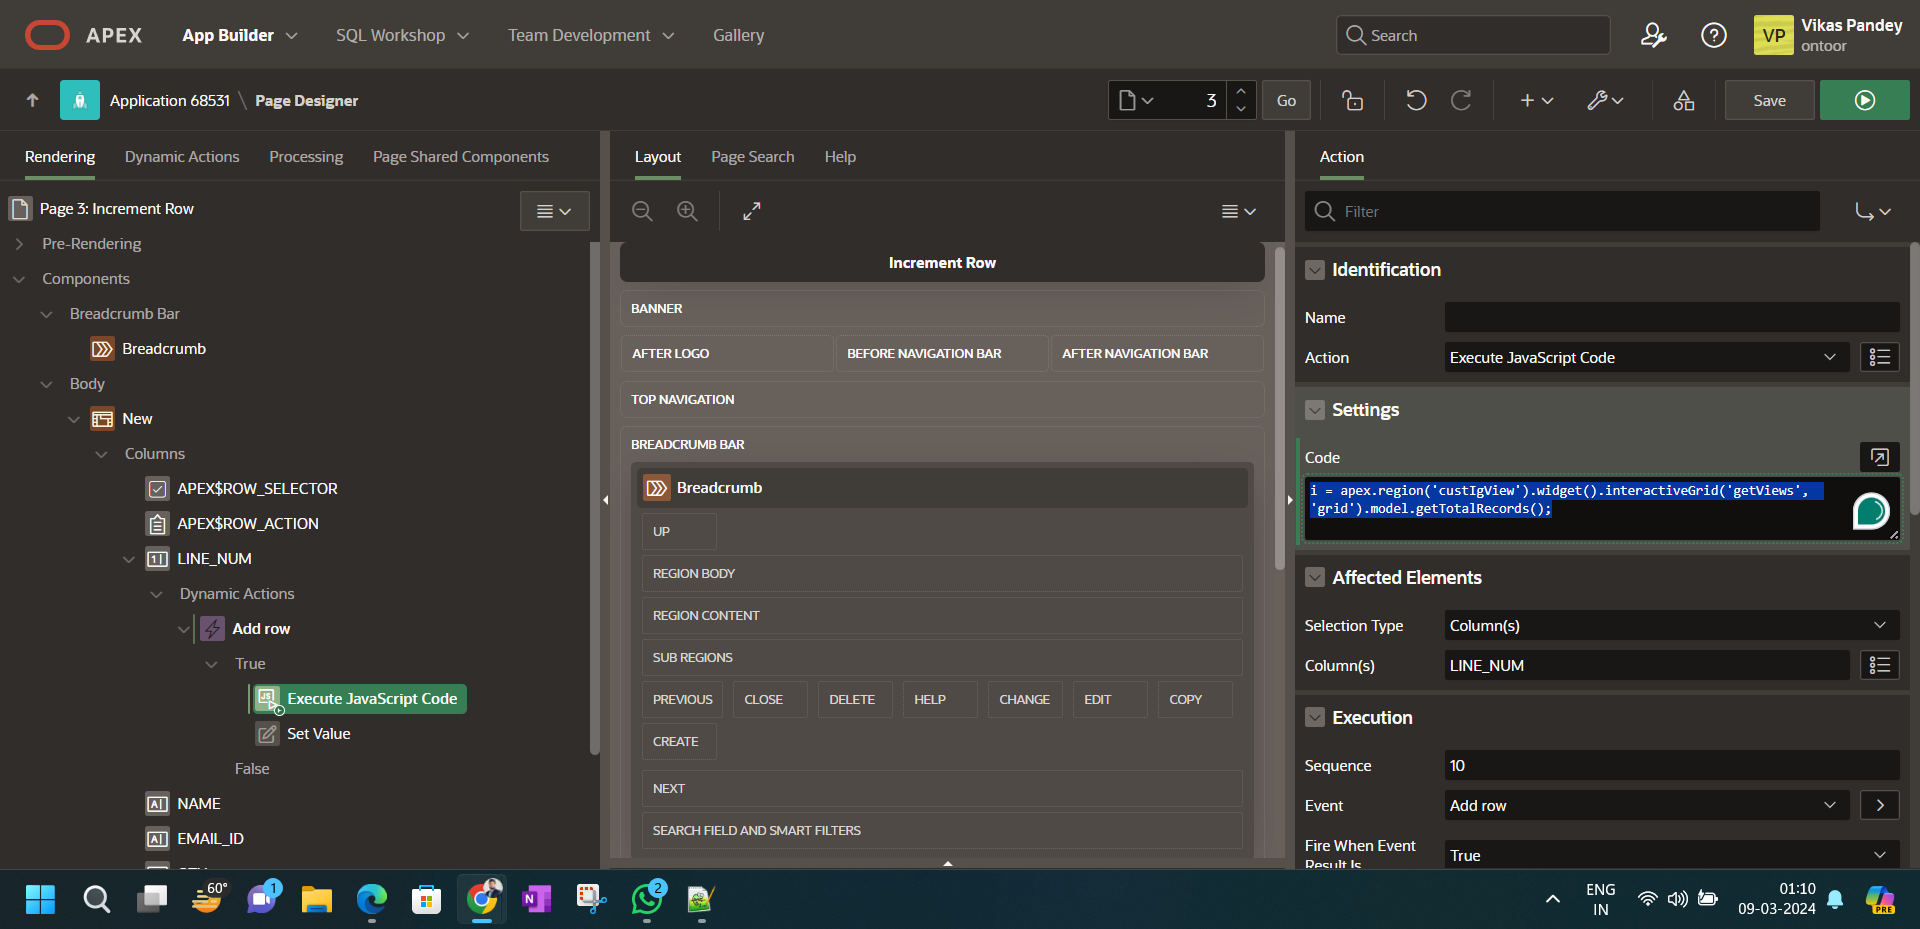Open the help question mark icon
This screenshot has height=929, width=1920.
(1713, 36)
